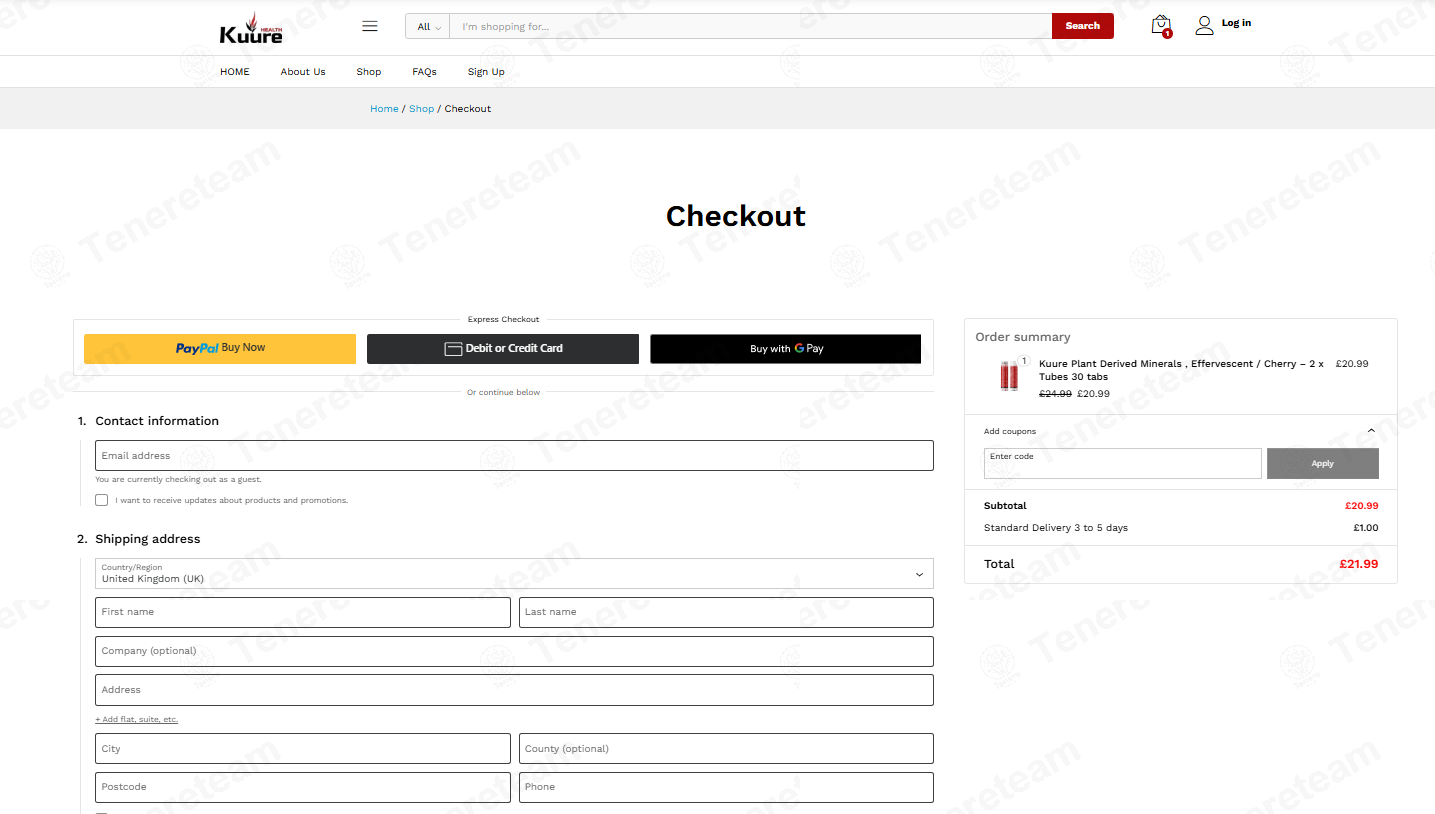Open About Us menu item
Image resolution: width=1435 pixels, height=814 pixels.
click(x=303, y=72)
